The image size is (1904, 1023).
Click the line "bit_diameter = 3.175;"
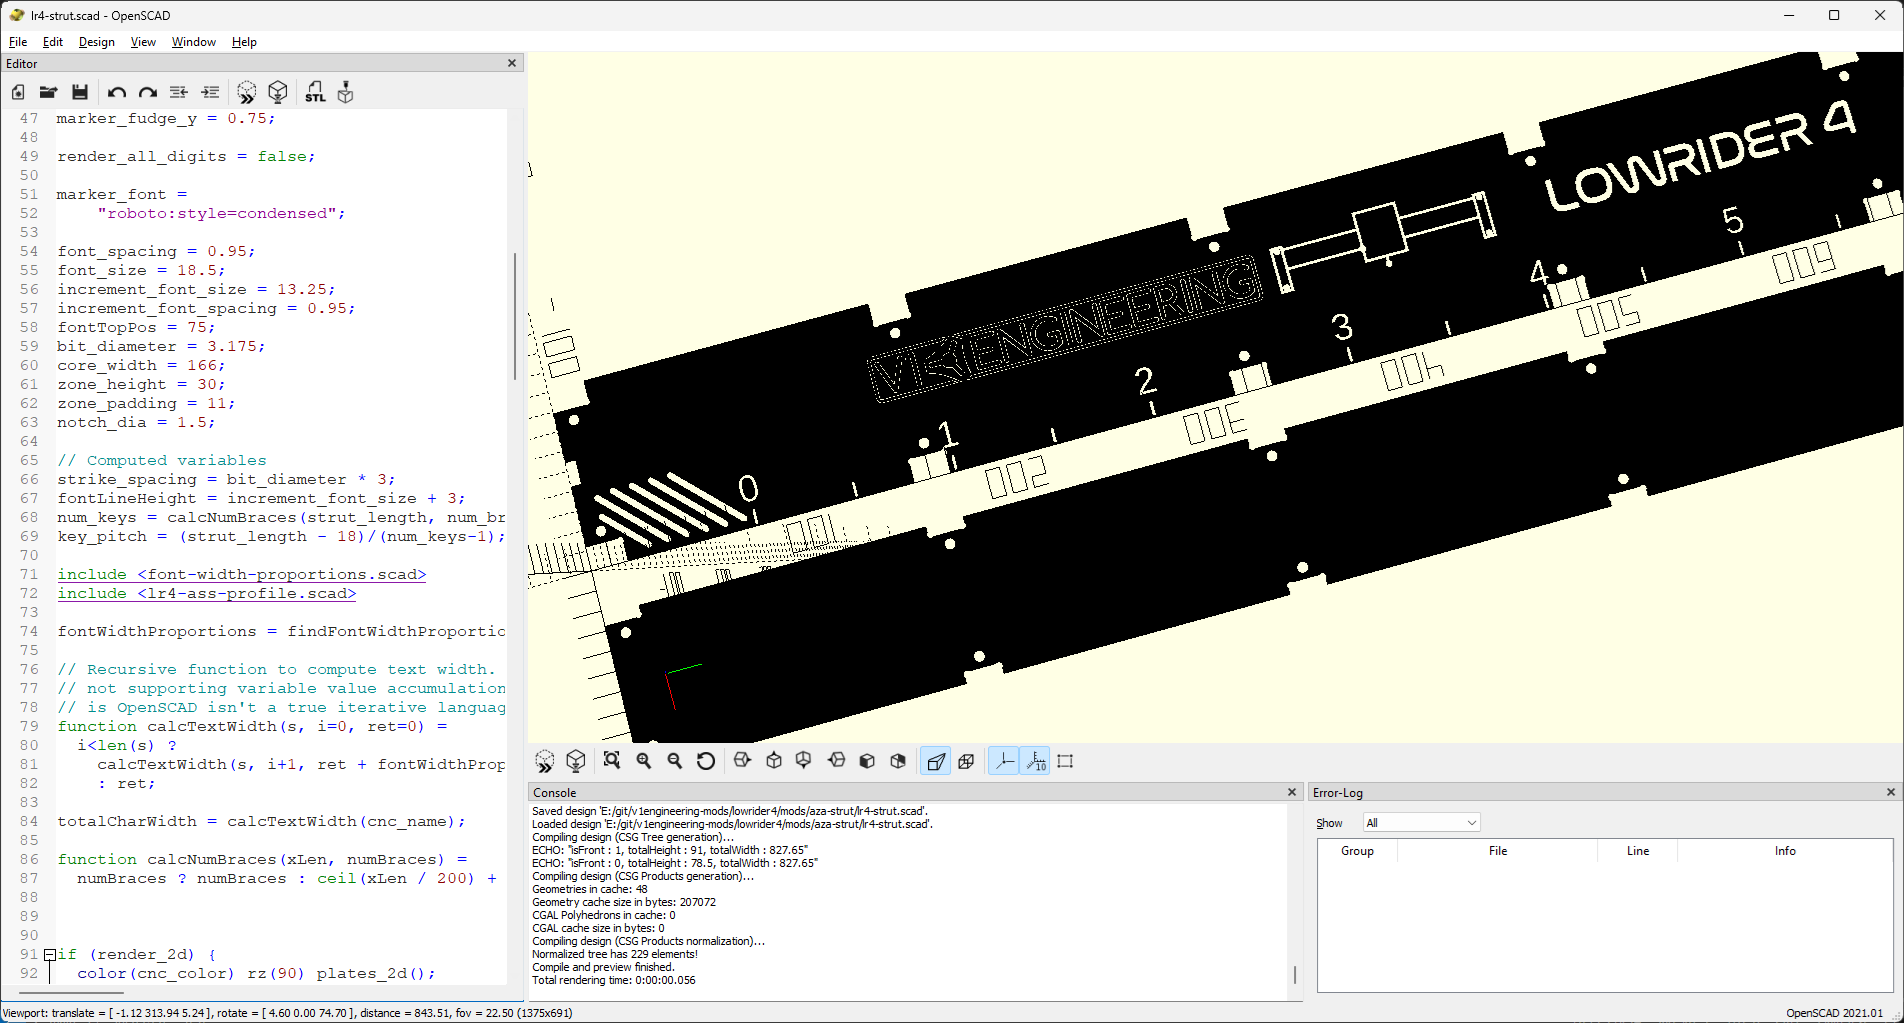coord(161,347)
